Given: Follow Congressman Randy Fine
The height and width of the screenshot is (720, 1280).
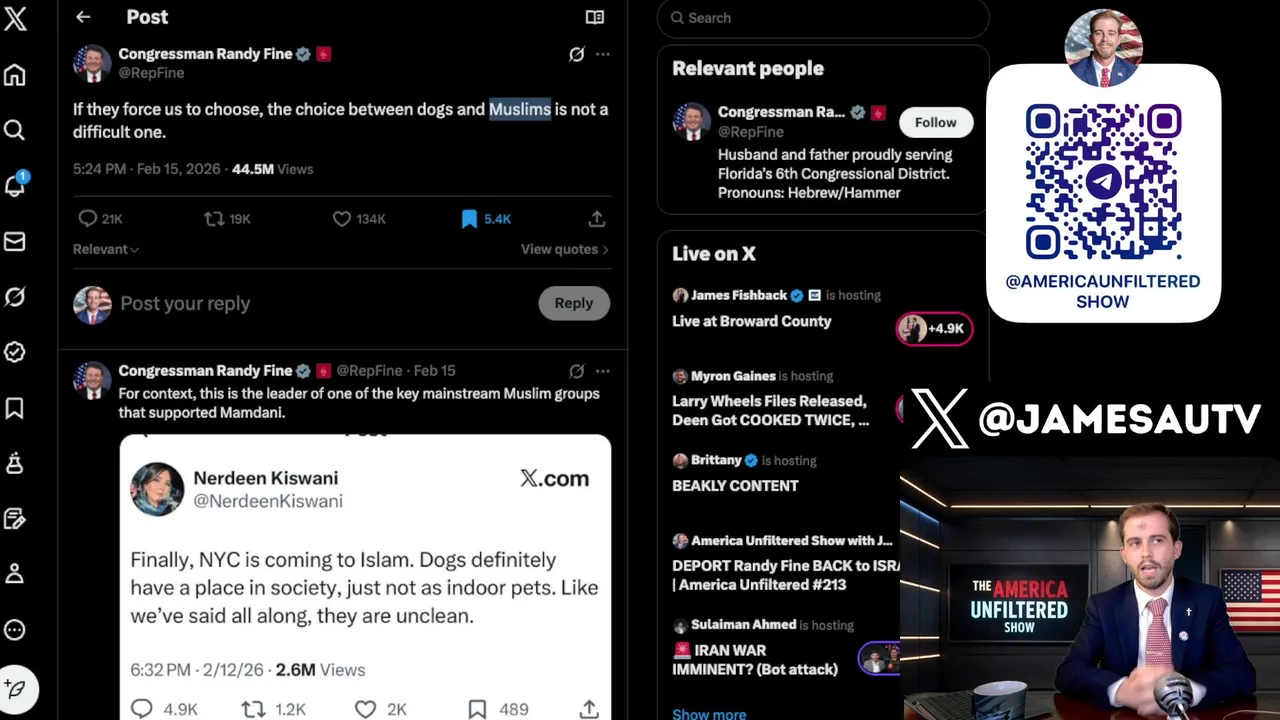Looking at the screenshot, I should pyautogui.click(x=935, y=122).
